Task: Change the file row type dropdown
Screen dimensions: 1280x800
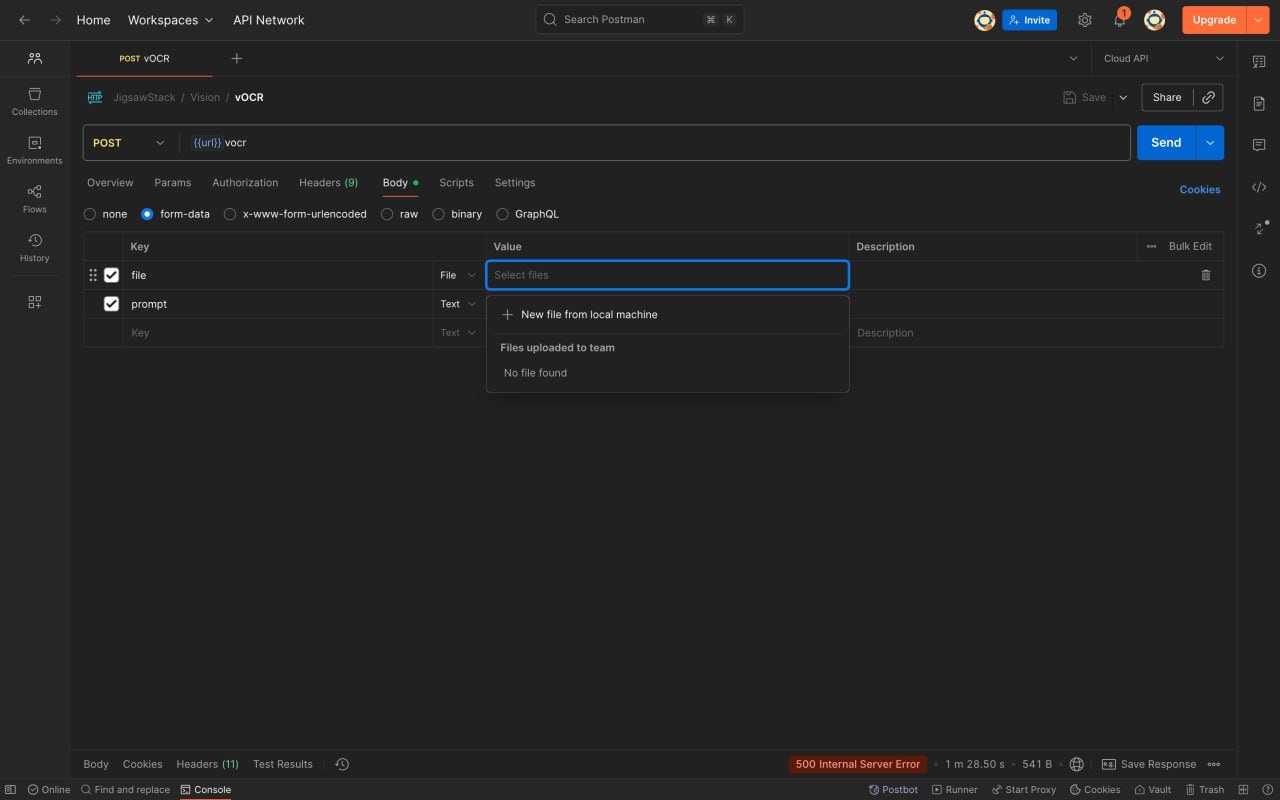Action: 458,275
